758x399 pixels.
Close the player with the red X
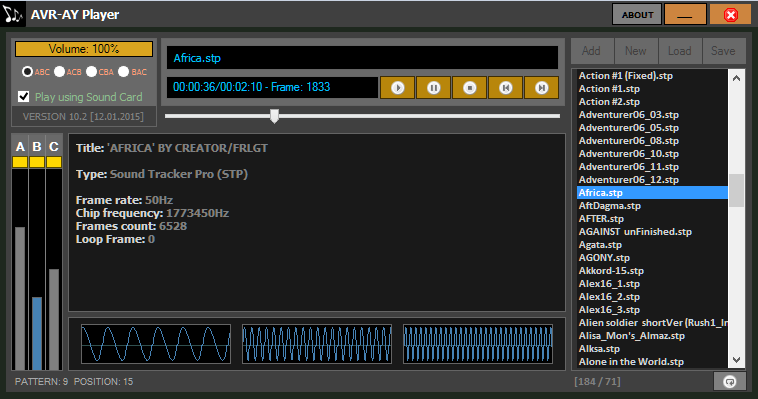point(730,15)
